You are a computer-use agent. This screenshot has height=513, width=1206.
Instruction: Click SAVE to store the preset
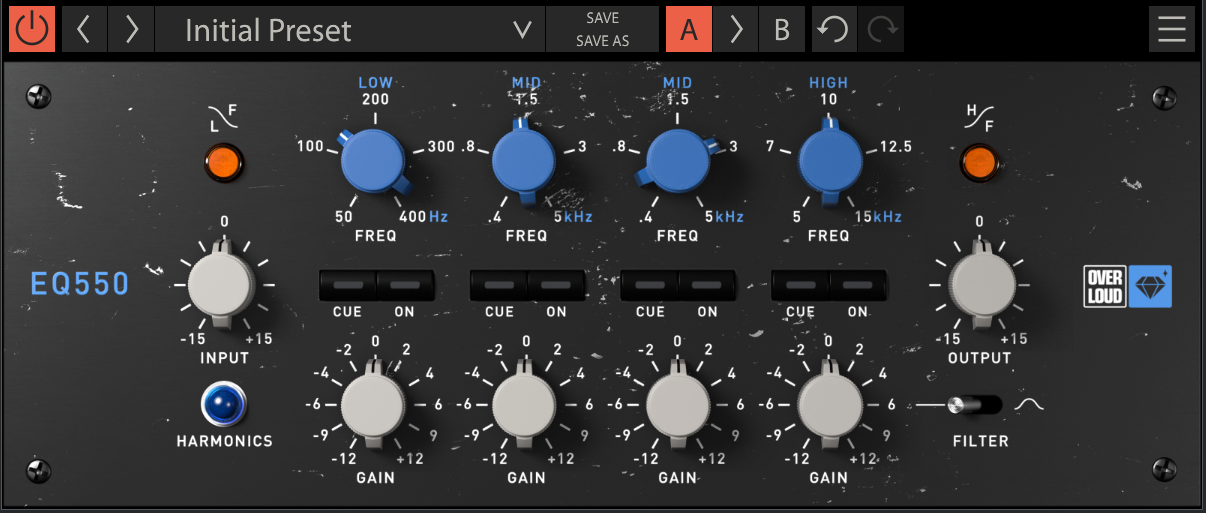pos(602,18)
